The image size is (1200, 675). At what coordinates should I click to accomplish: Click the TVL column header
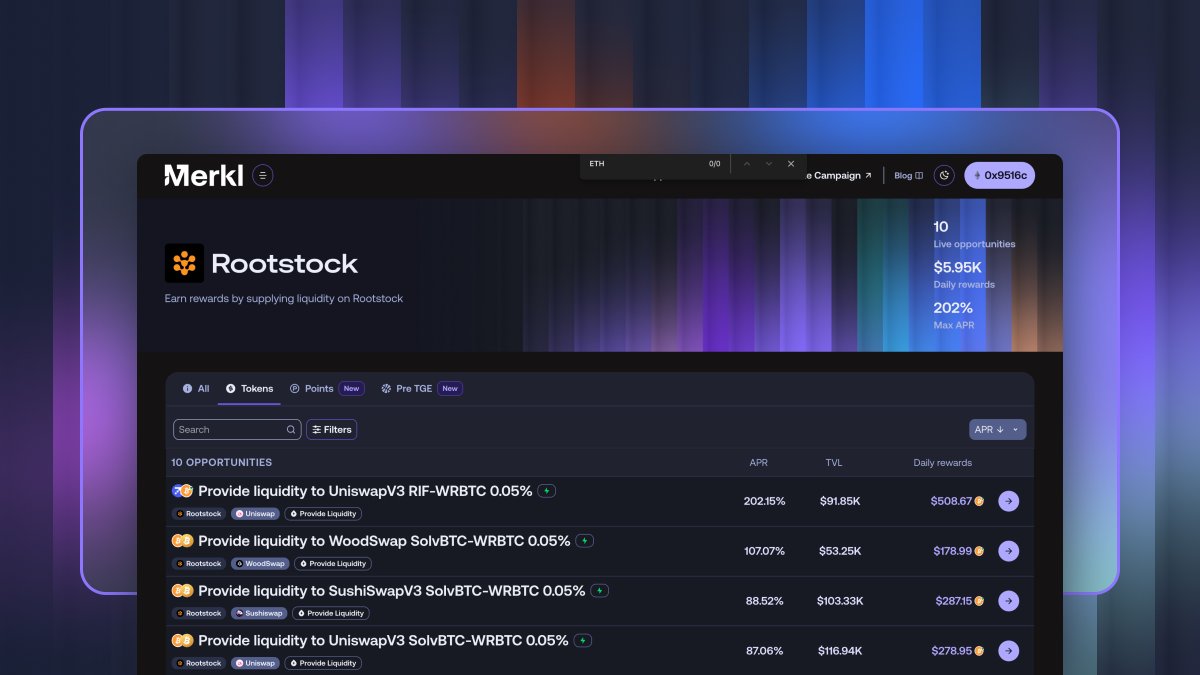point(834,463)
